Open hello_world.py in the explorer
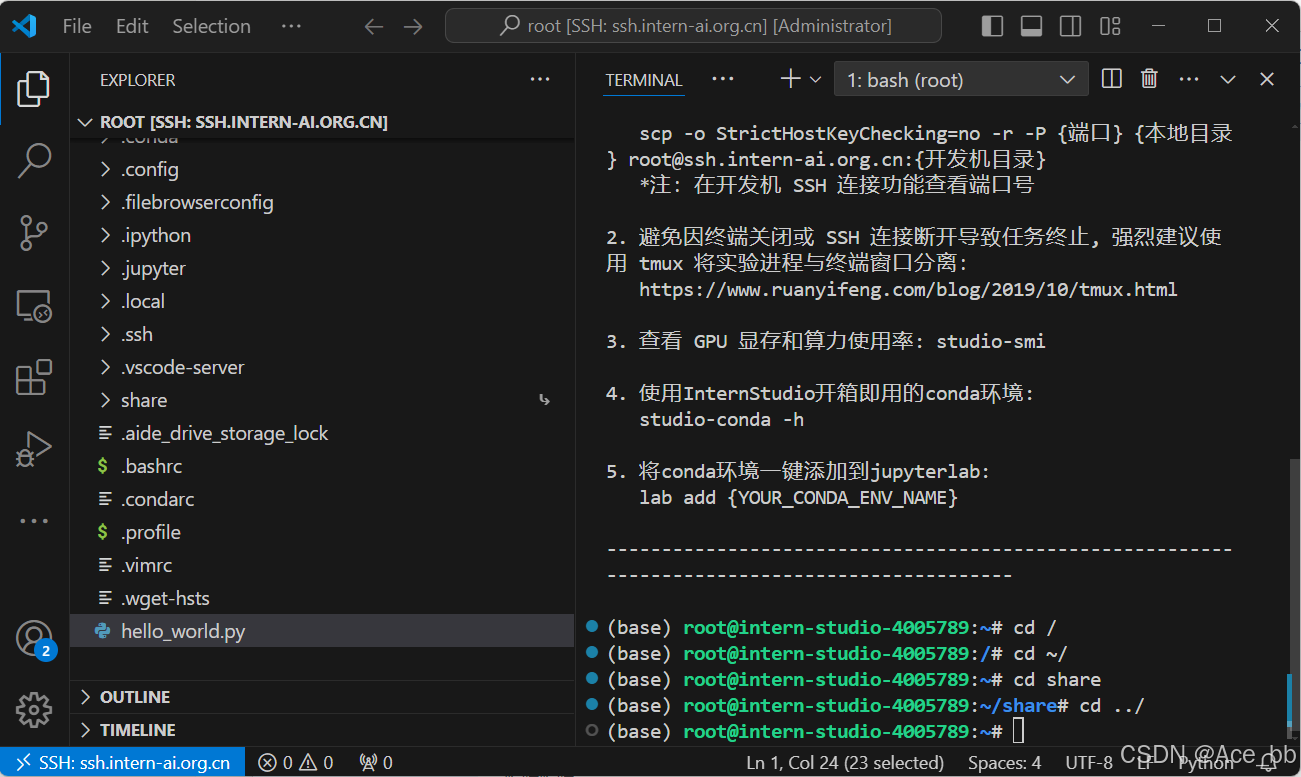The height and width of the screenshot is (777, 1301). pos(322,631)
